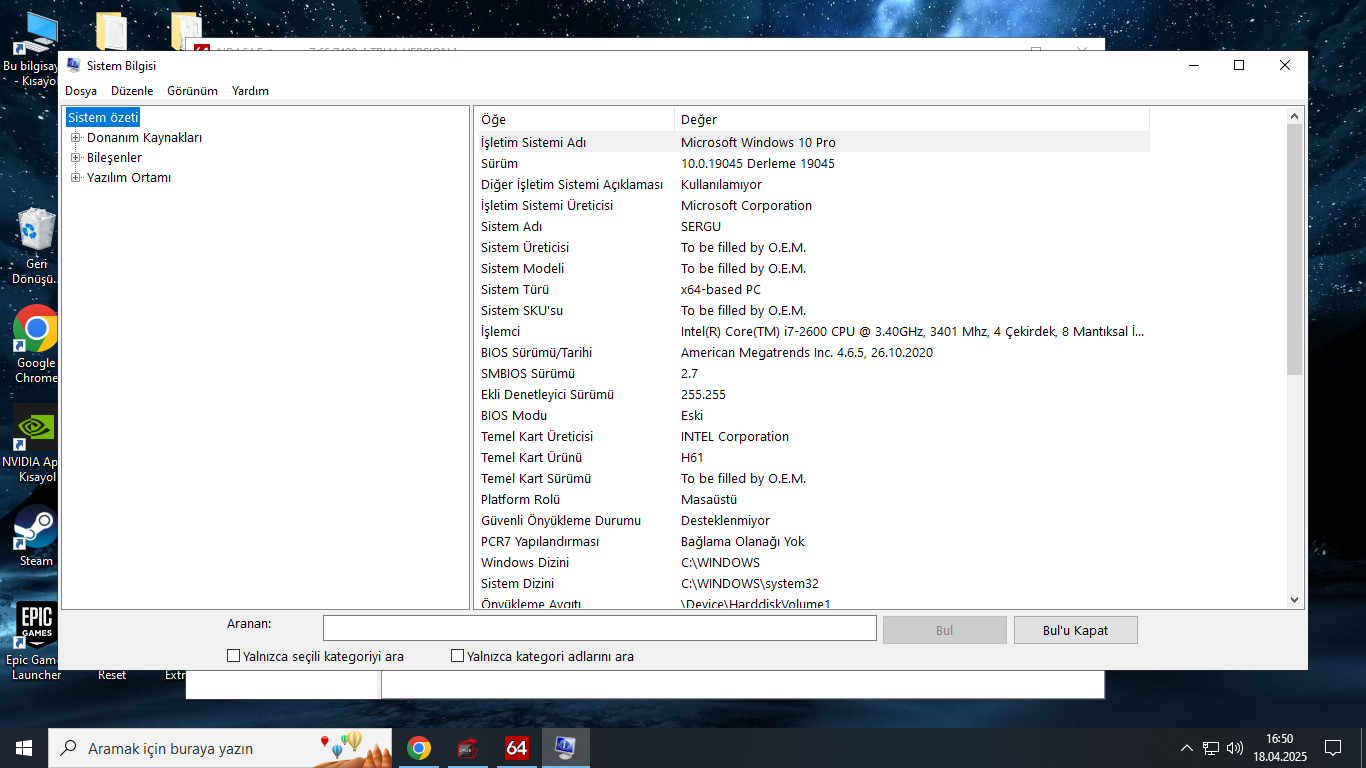Tick Yalnızca seçili kategoriyi ara checkbox

[x=234, y=657]
